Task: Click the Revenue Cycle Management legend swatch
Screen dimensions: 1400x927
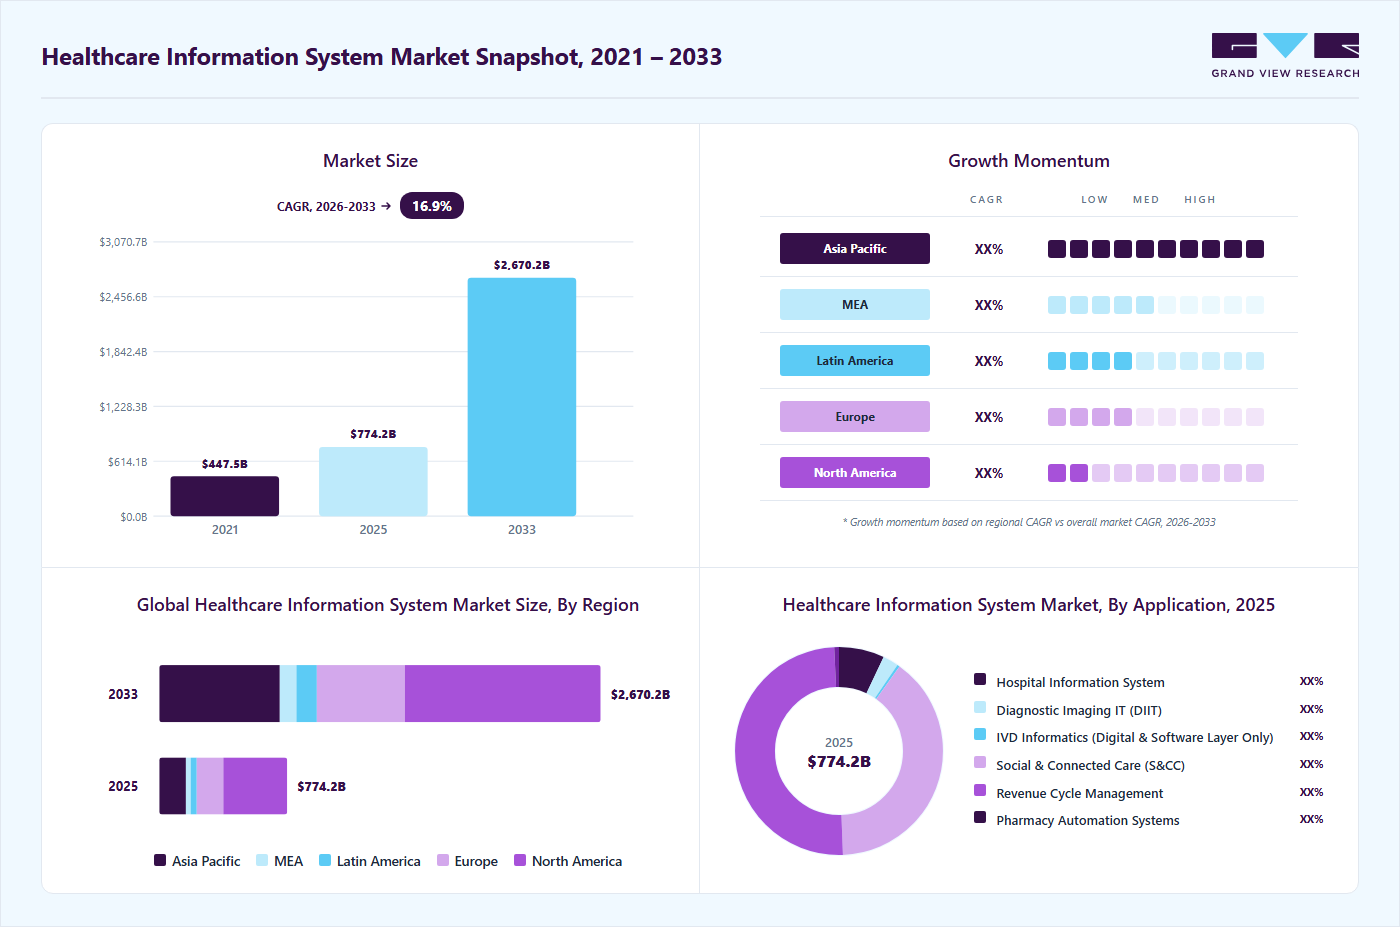Action: pyautogui.click(x=980, y=790)
